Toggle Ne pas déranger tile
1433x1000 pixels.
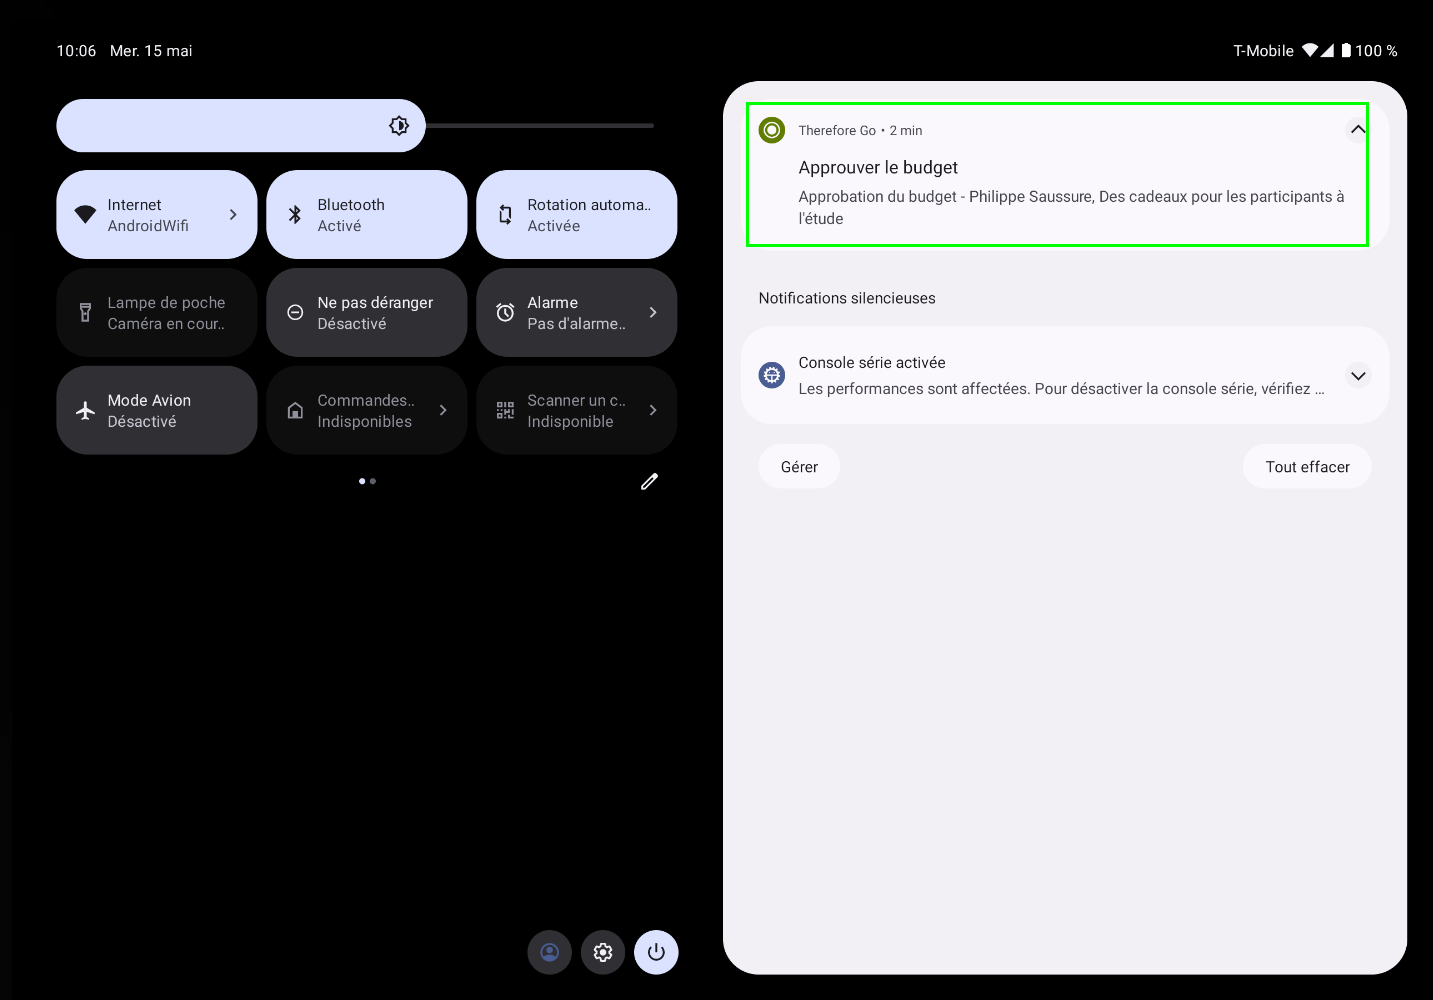[367, 313]
